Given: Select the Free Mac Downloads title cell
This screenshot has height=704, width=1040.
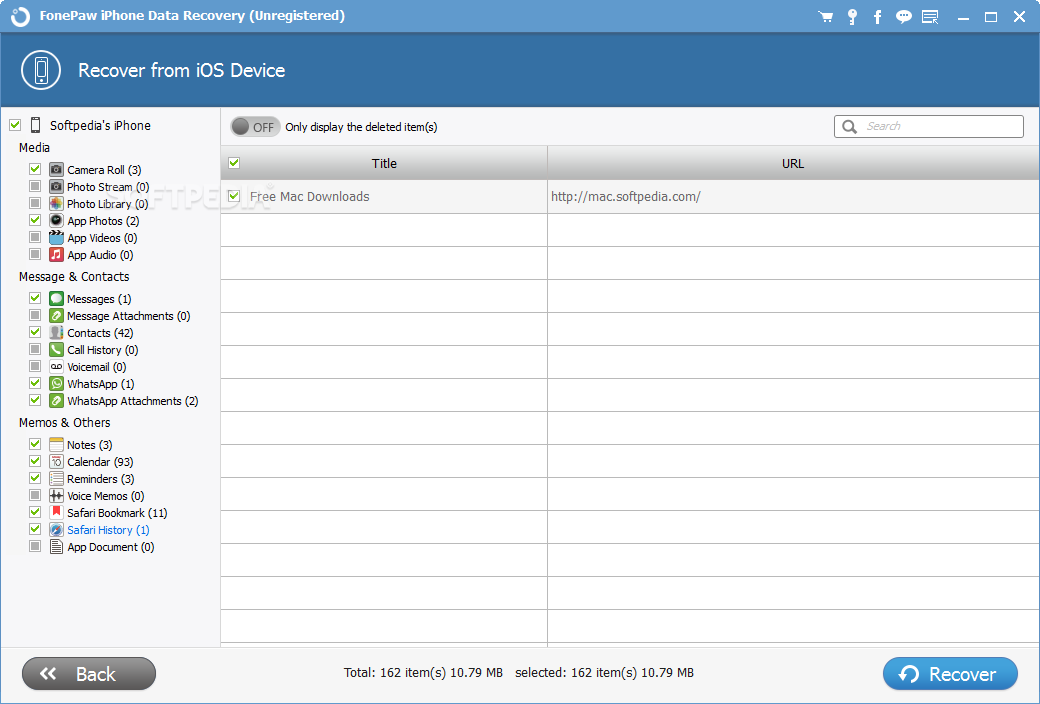Looking at the screenshot, I should coord(309,196).
